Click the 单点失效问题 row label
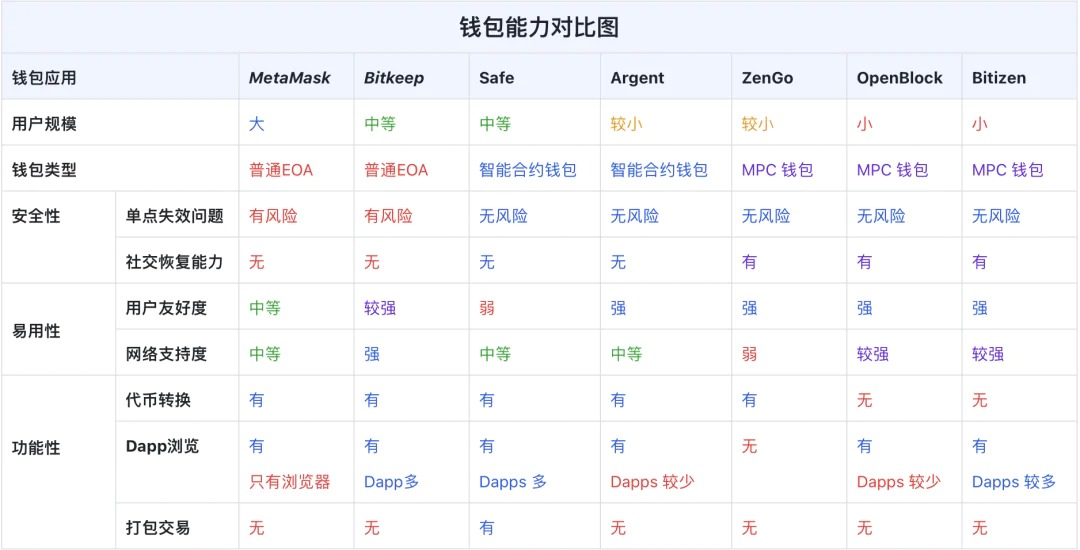Screen dimensions: 1080x550 tap(174, 216)
